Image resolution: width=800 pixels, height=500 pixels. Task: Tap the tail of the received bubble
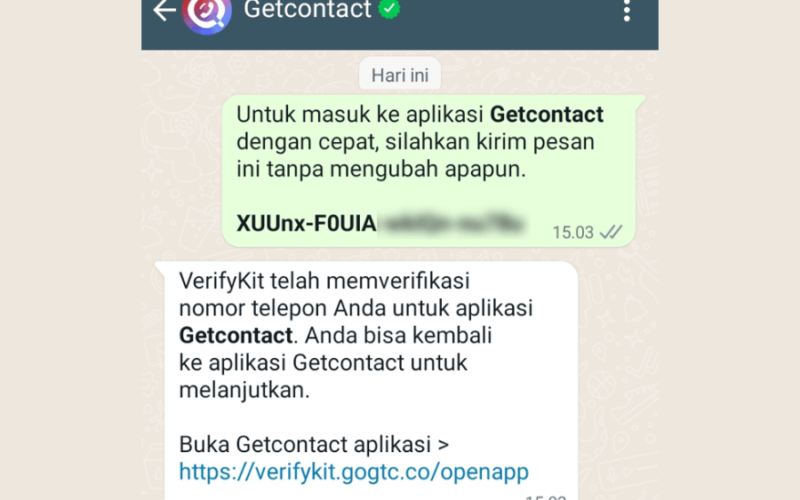click(x=160, y=267)
